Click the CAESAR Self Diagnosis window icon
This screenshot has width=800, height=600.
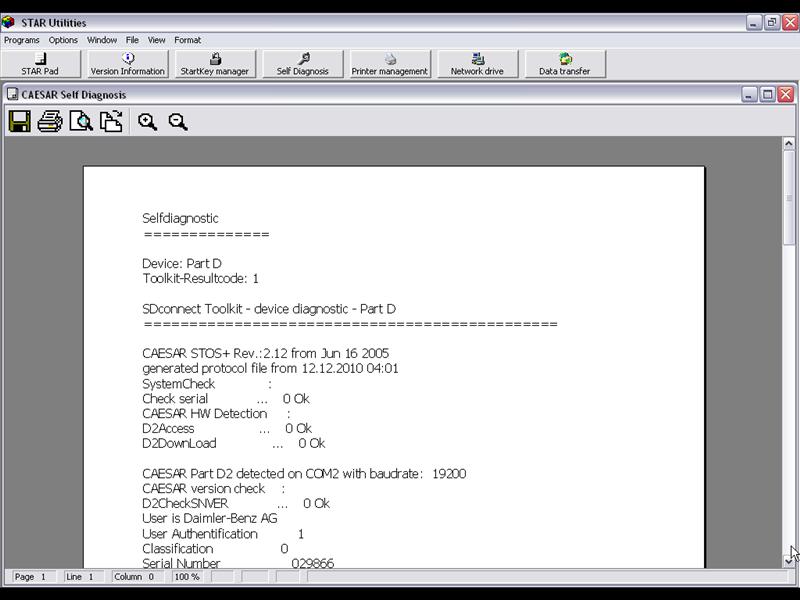(x=12, y=94)
